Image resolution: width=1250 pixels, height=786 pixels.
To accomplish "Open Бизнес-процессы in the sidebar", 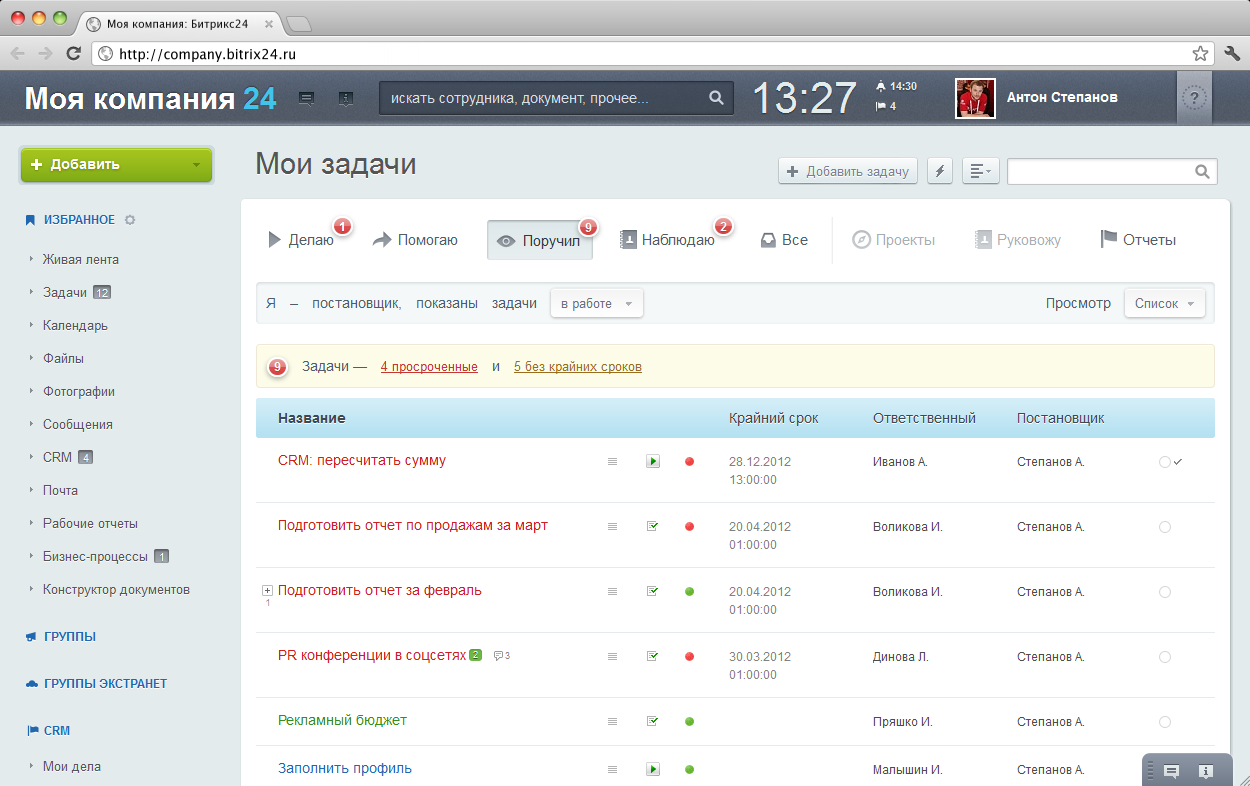I will coord(95,556).
